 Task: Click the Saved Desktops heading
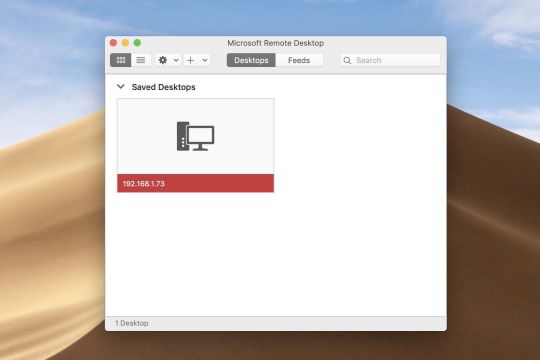pyautogui.click(x=164, y=87)
